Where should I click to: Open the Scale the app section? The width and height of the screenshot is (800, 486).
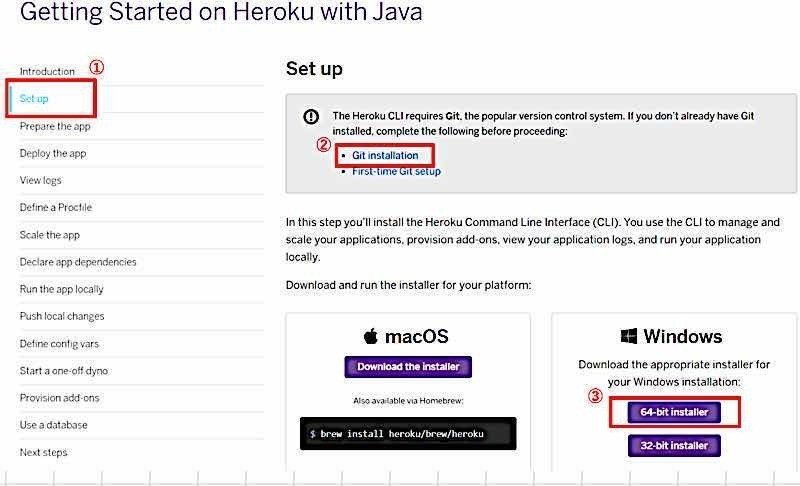click(50, 235)
